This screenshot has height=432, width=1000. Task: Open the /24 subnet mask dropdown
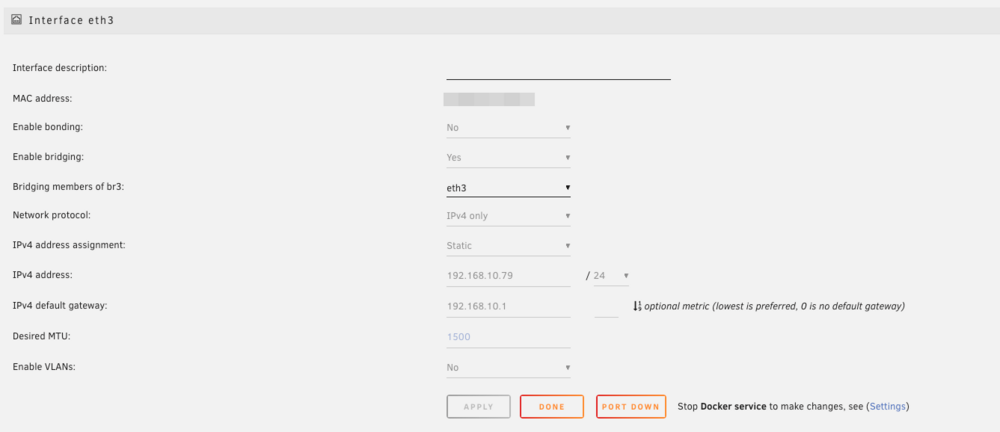click(611, 276)
